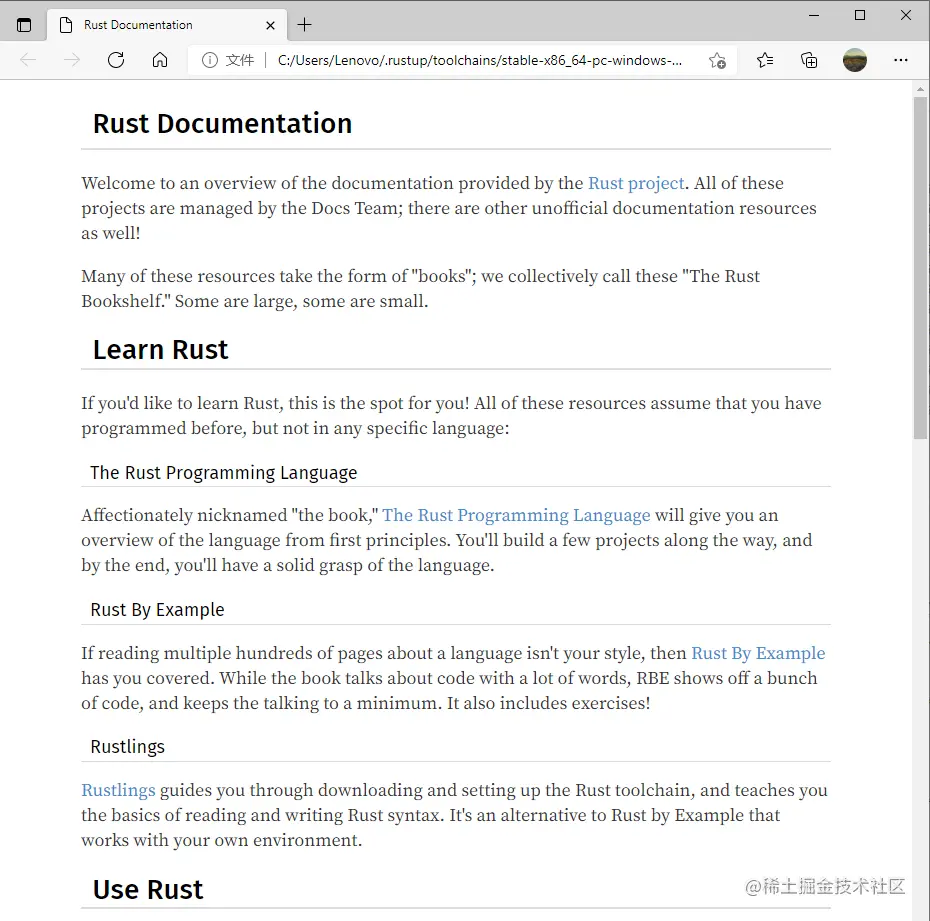Go forward with the forward arrow
The width and height of the screenshot is (930, 921).
(x=72, y=60)
